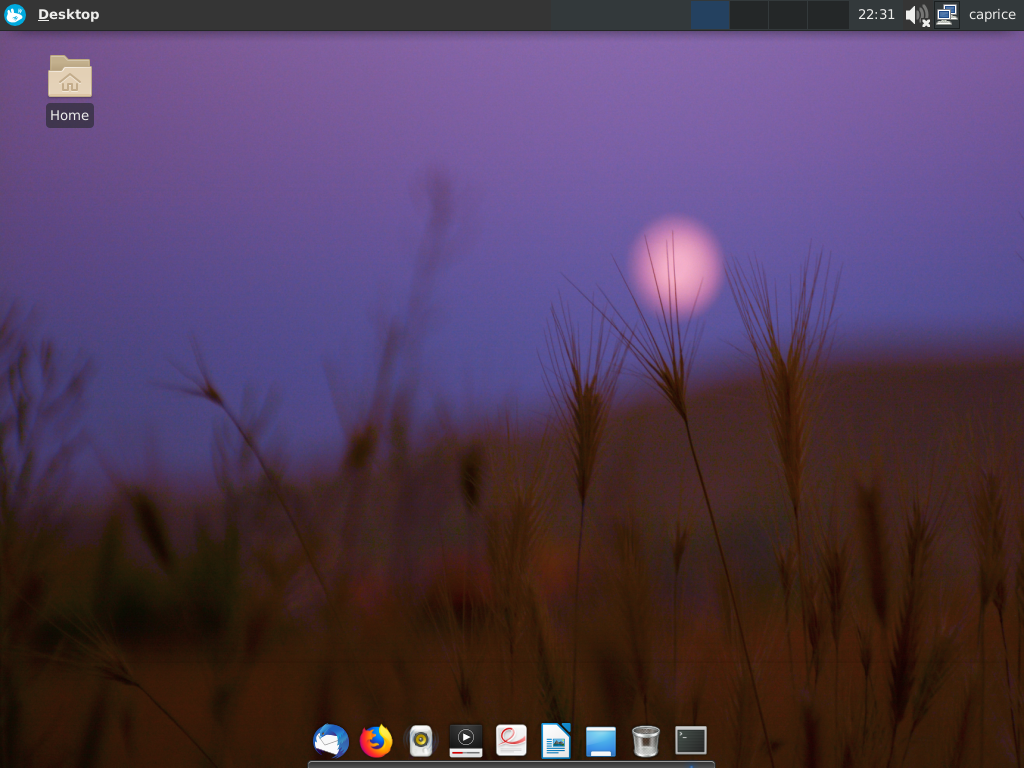Switch to the first highlighted workspace
Screen dimensions: 1024x768
pos(710,14)
